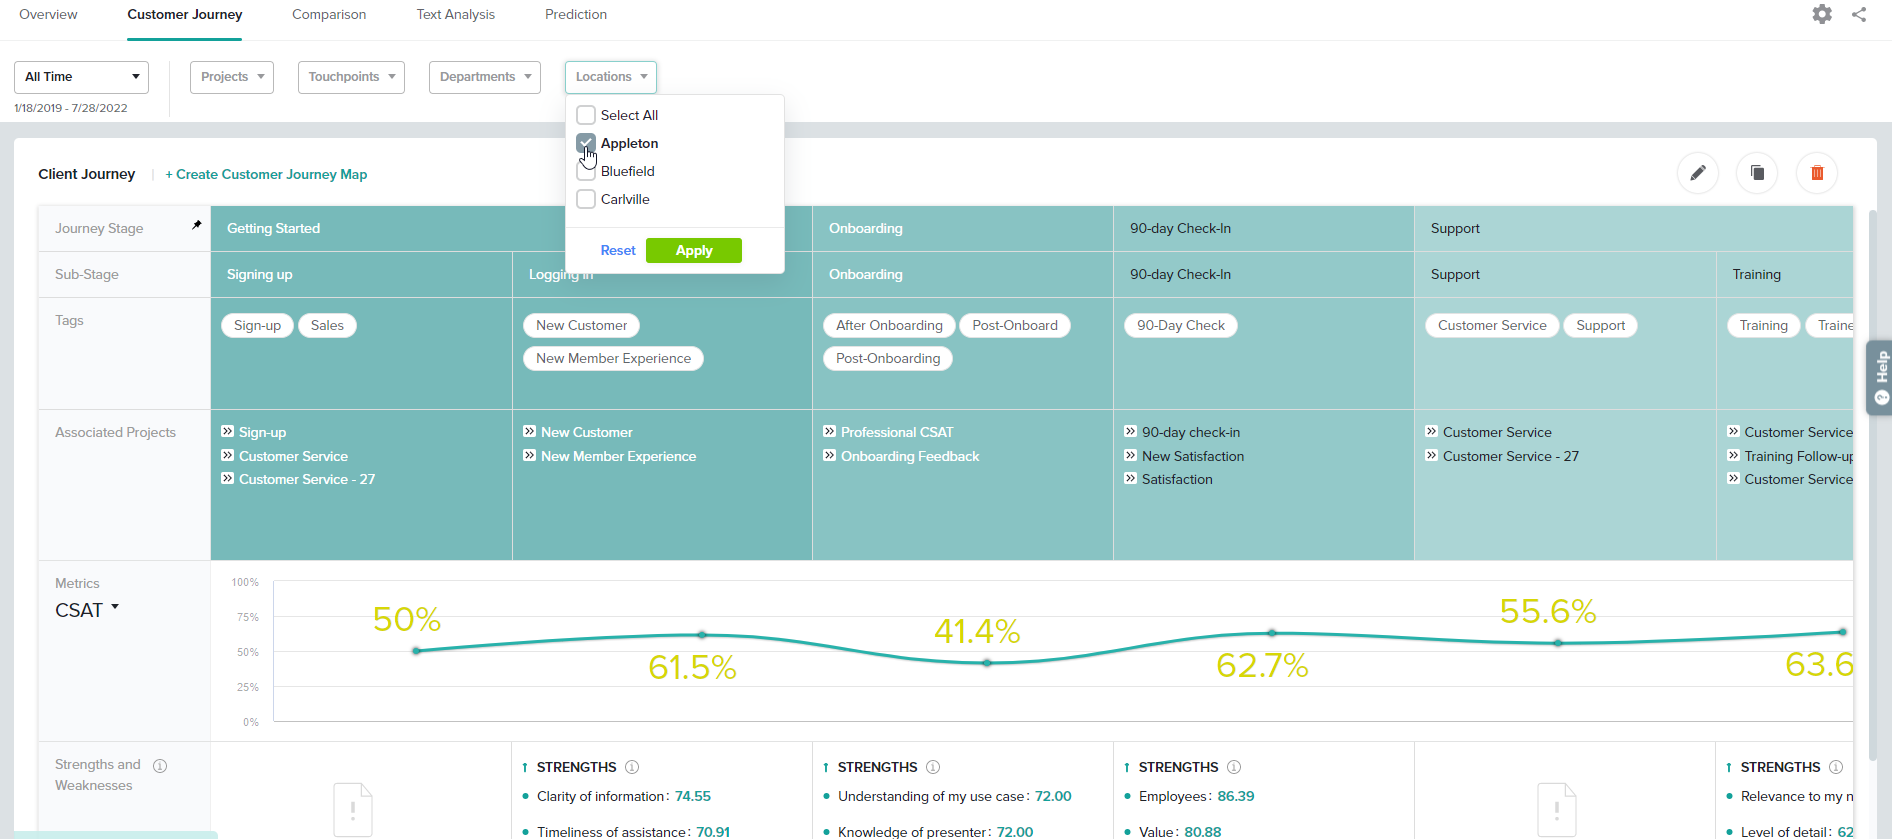Open info icon next to Strengths and Weaknesses
Viewport: 1892px width, 839px height.
point(160,766)
